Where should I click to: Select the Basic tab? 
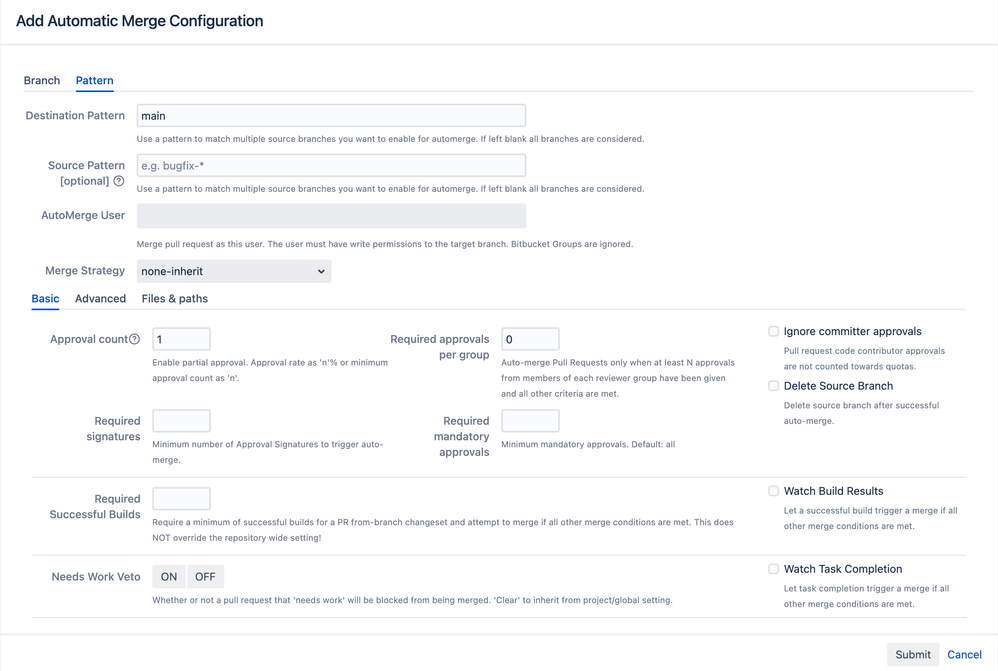44,298
